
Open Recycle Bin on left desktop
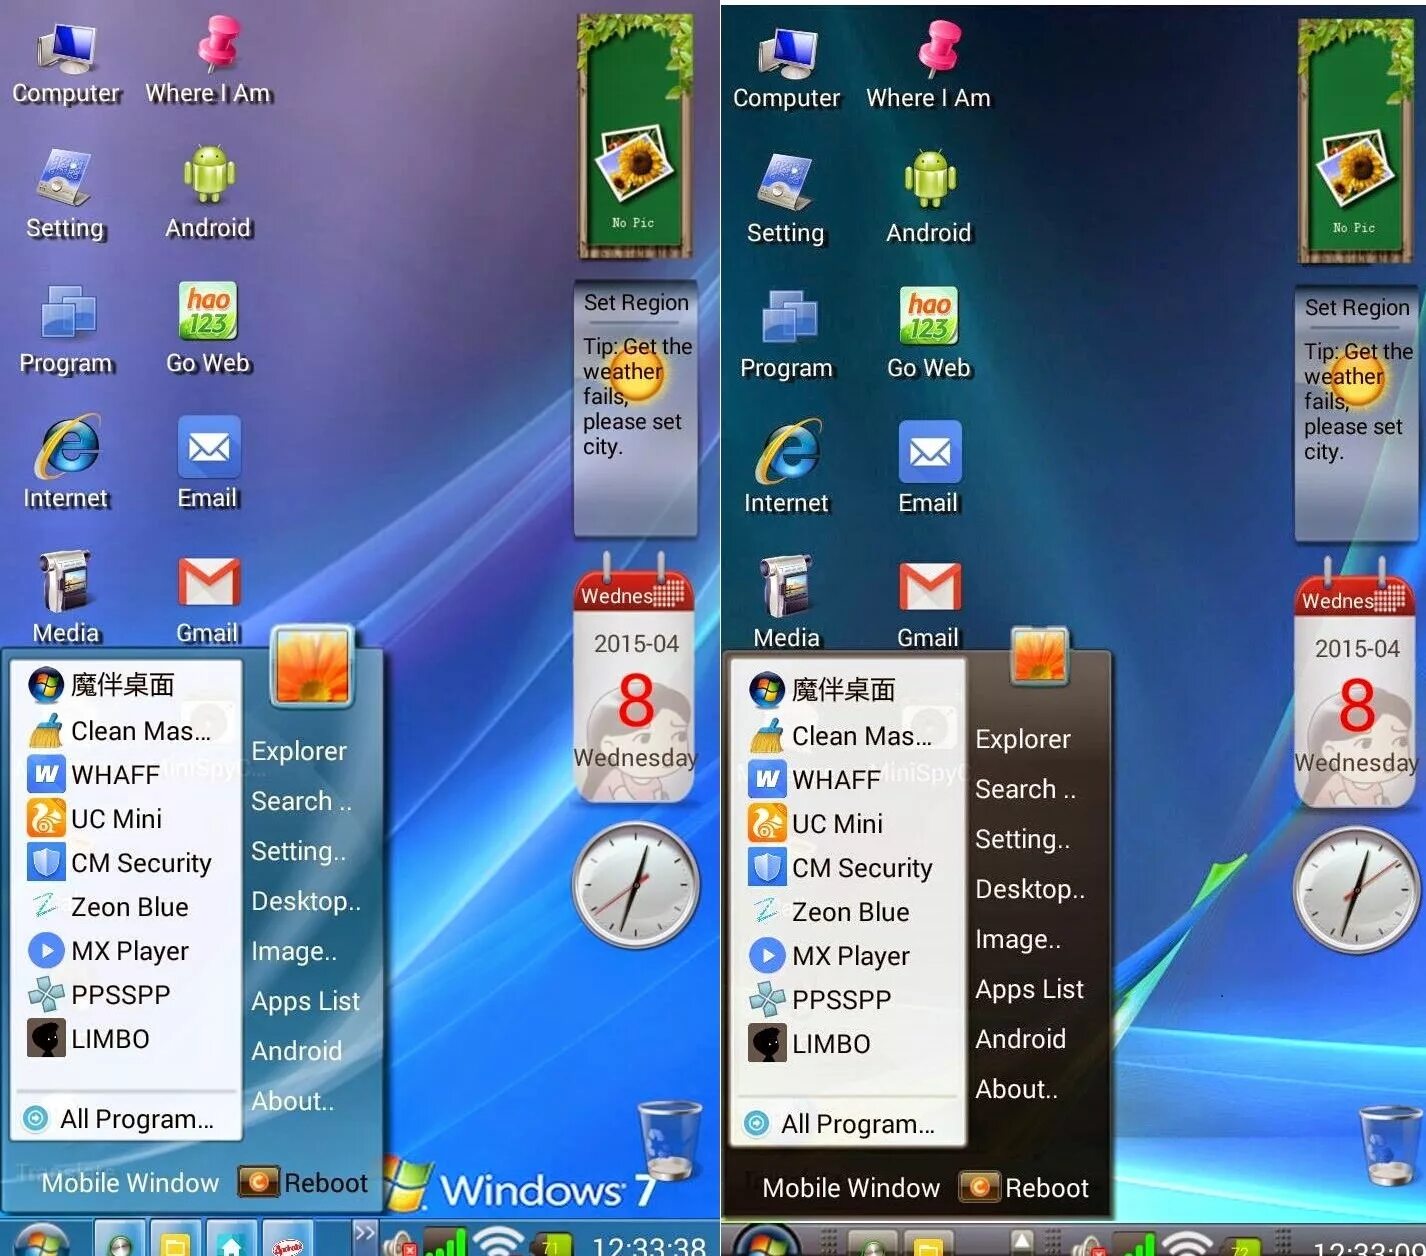669,1139
